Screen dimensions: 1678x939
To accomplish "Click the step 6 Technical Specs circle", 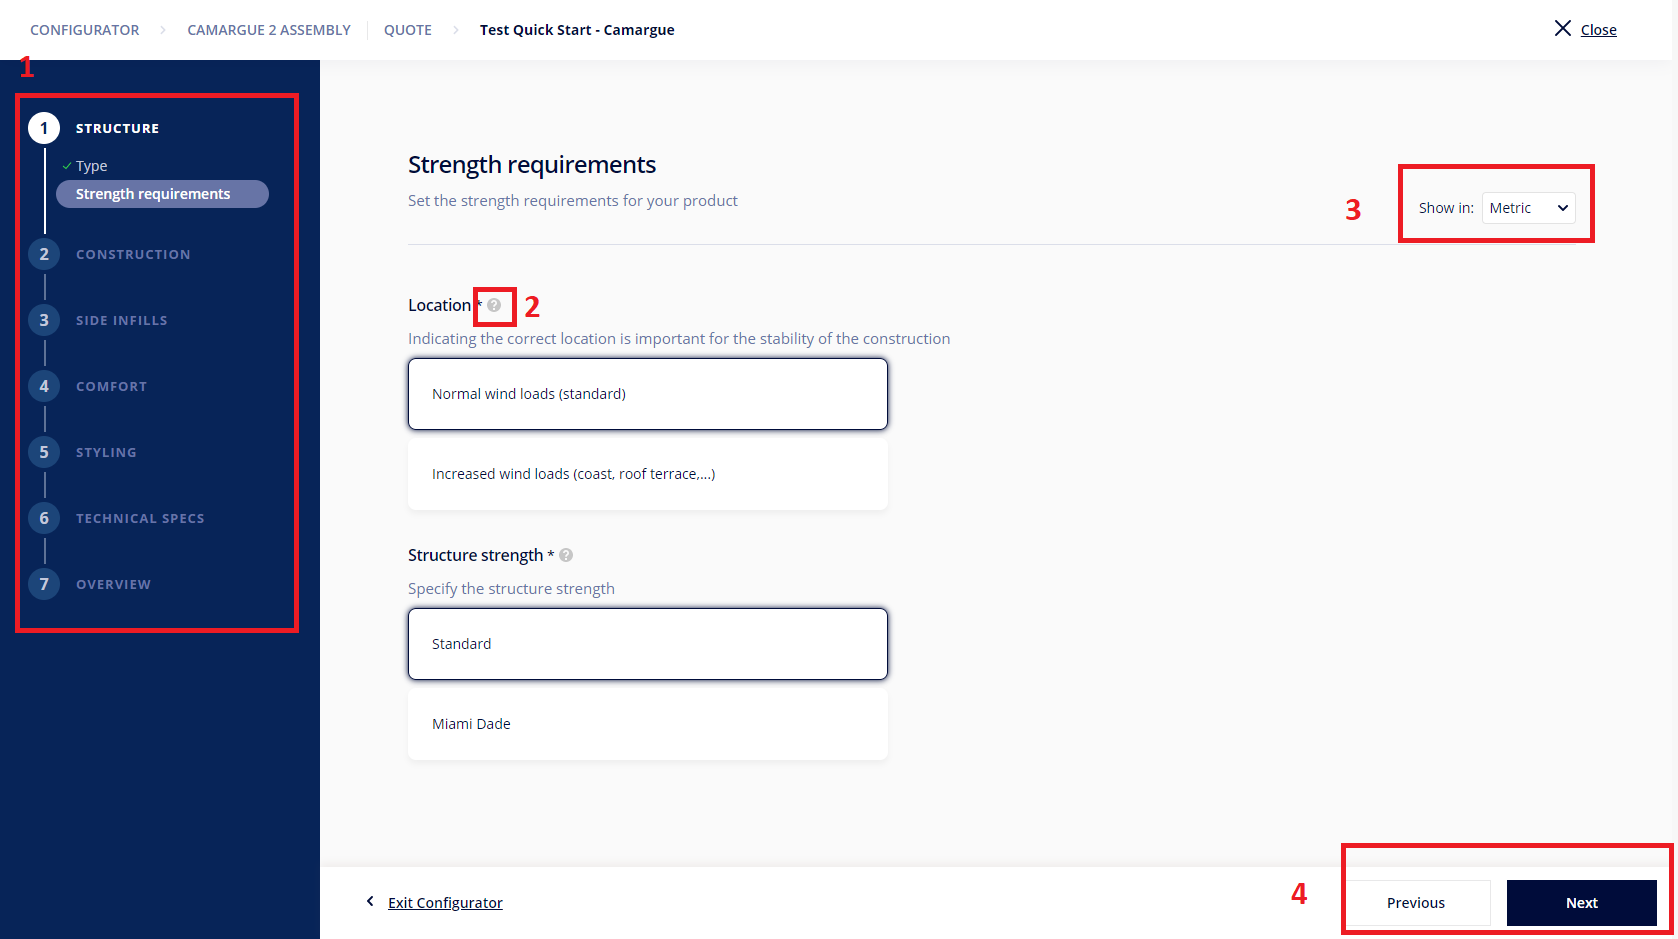I will pyautogui.click(x=44, y=518).
